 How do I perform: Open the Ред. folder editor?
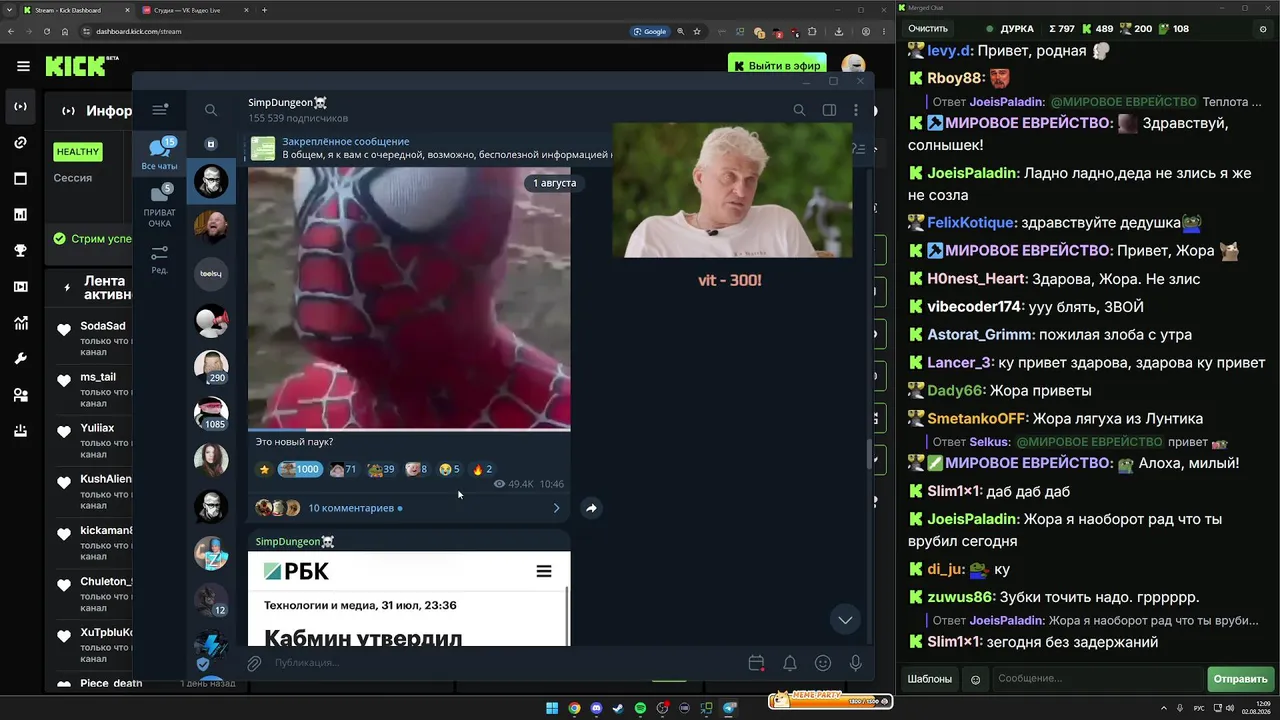tap(159, 260)
